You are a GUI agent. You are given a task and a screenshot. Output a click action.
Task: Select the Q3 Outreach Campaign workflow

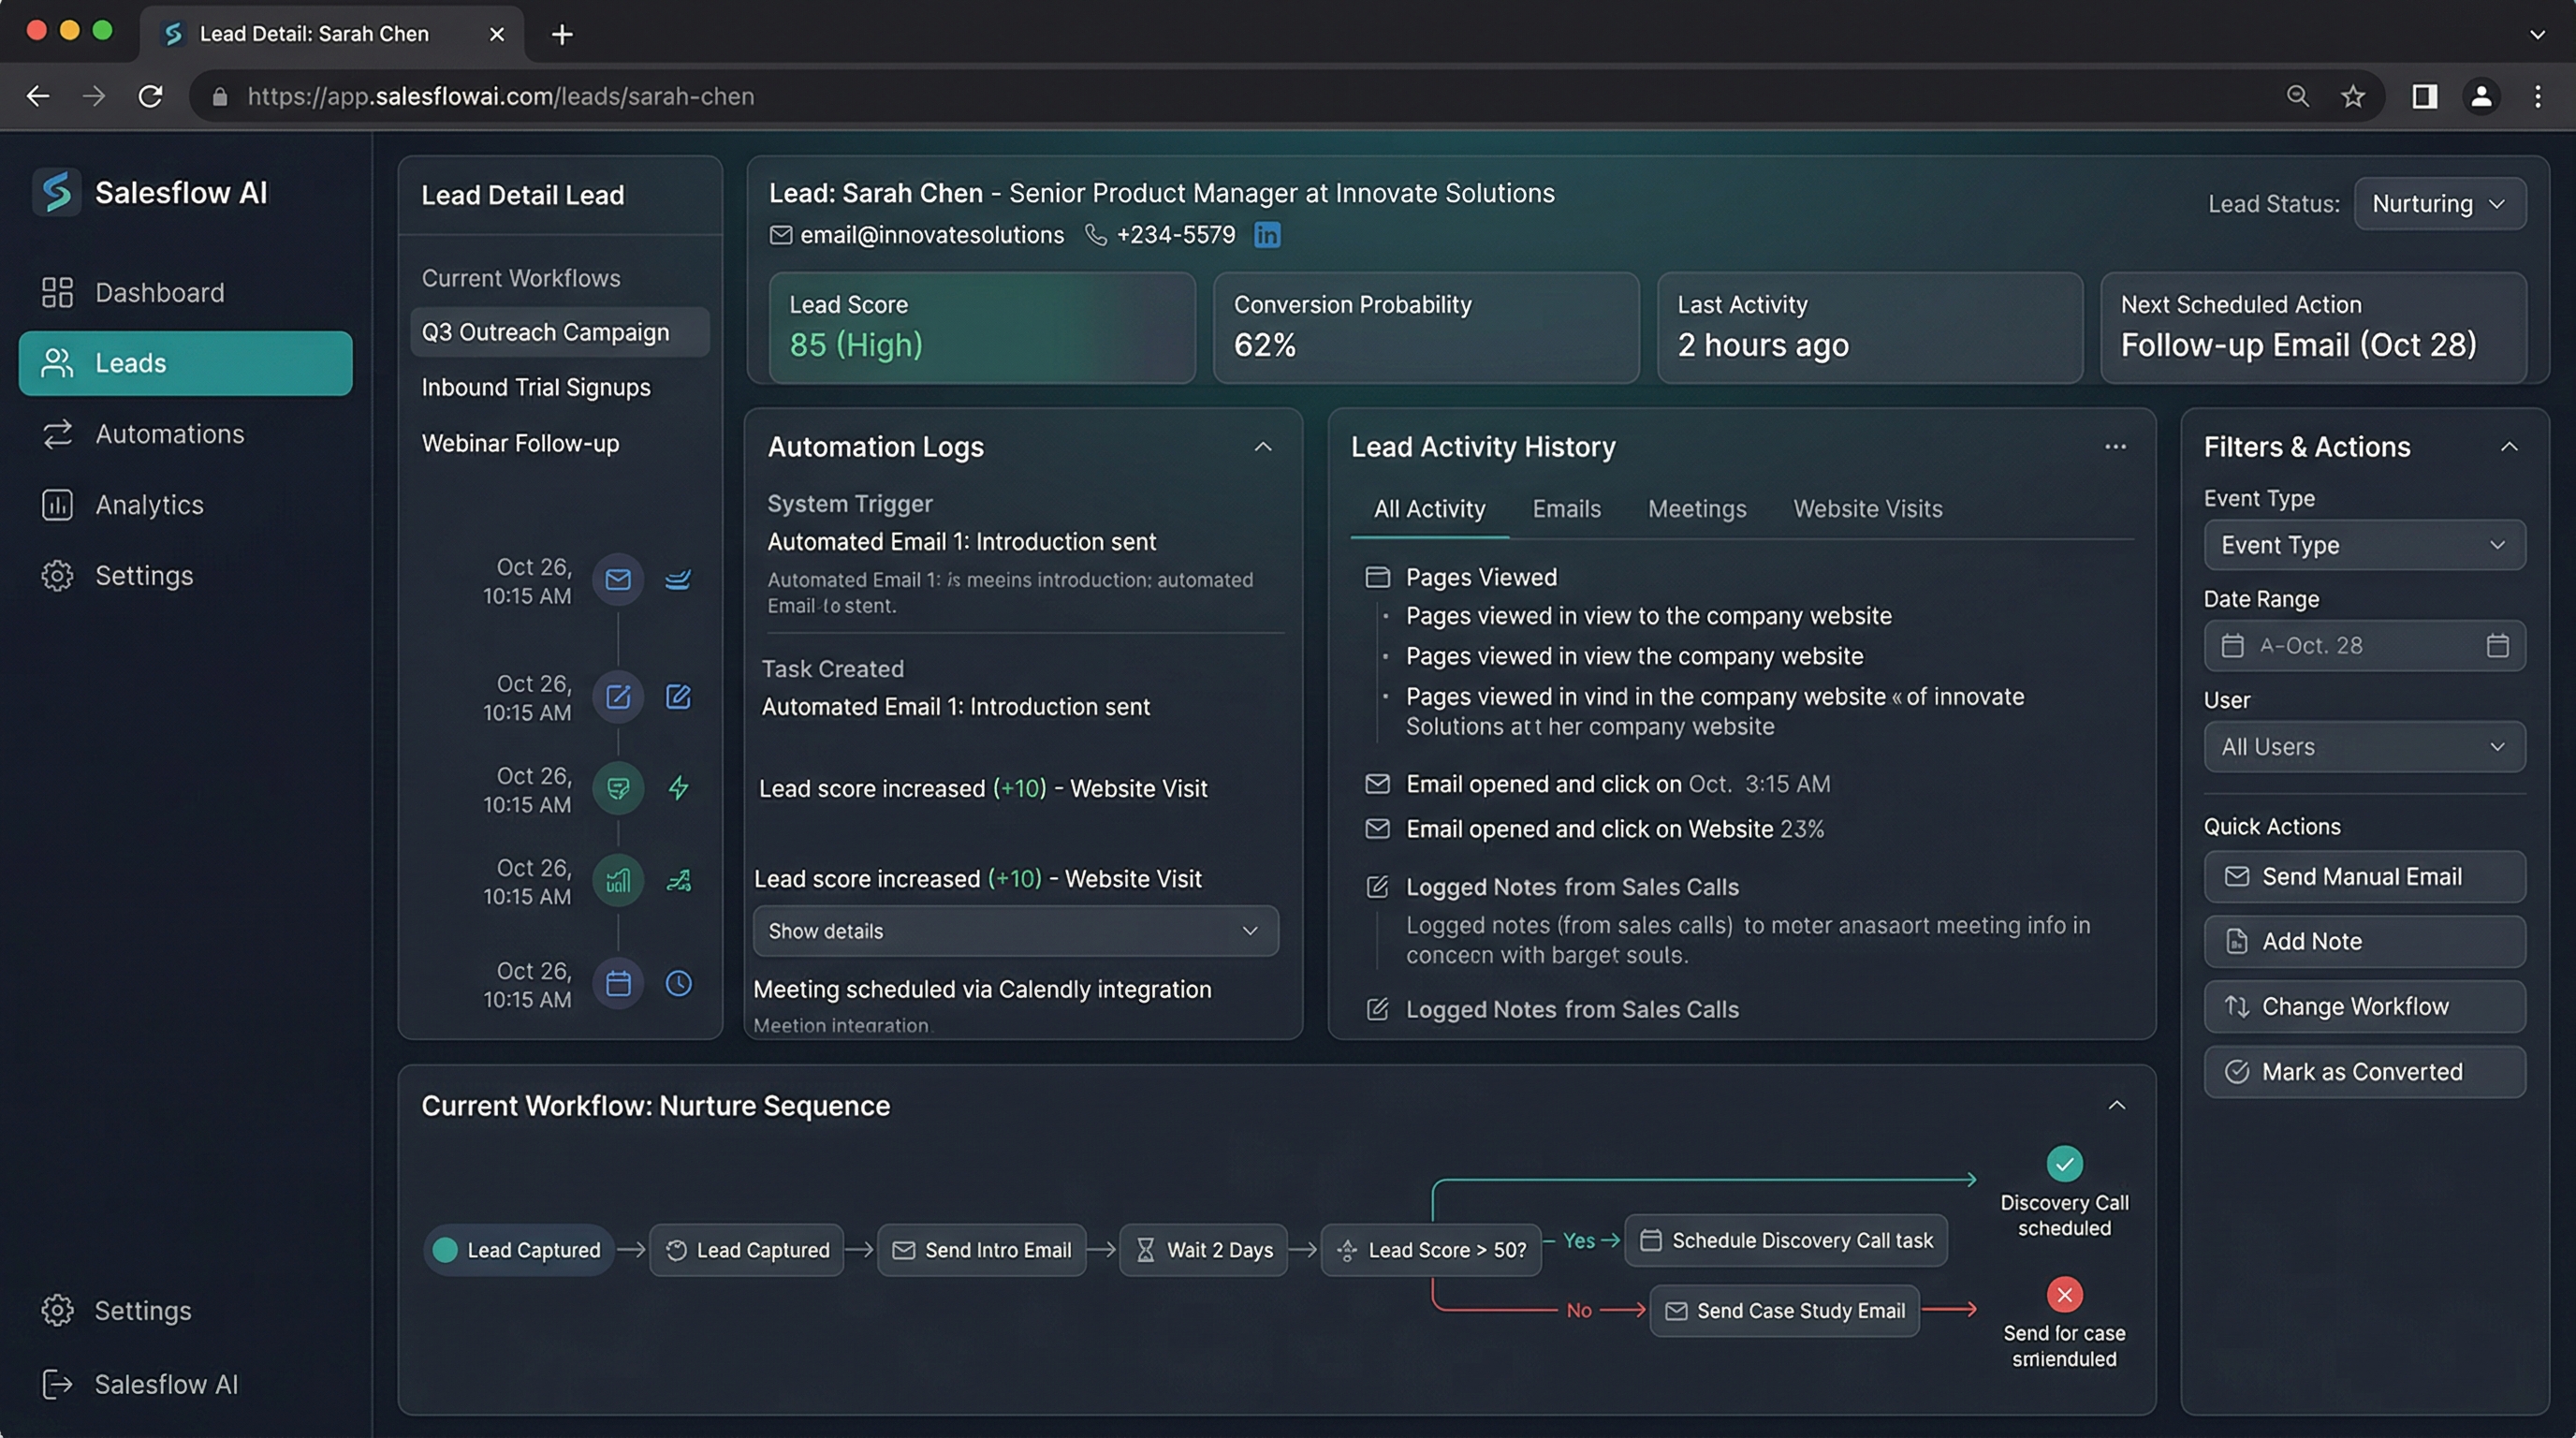pyautogui.click(x=546, y=331)
